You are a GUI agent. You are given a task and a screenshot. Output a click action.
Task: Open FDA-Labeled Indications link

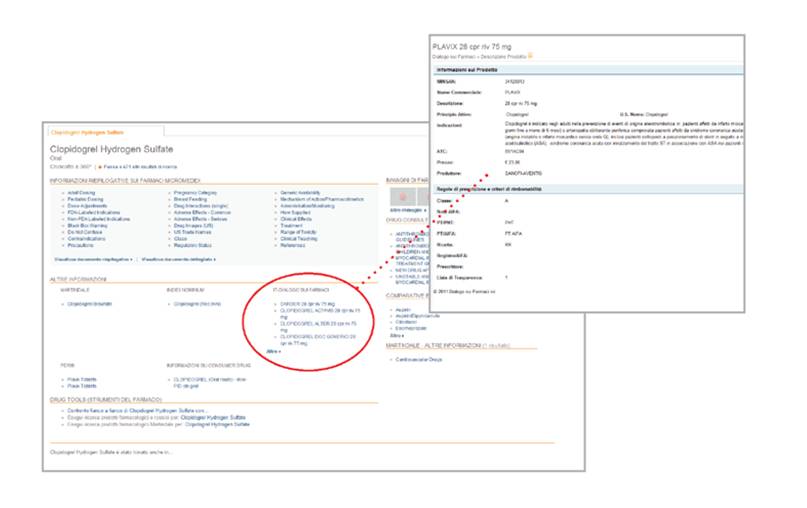point(94,213)
